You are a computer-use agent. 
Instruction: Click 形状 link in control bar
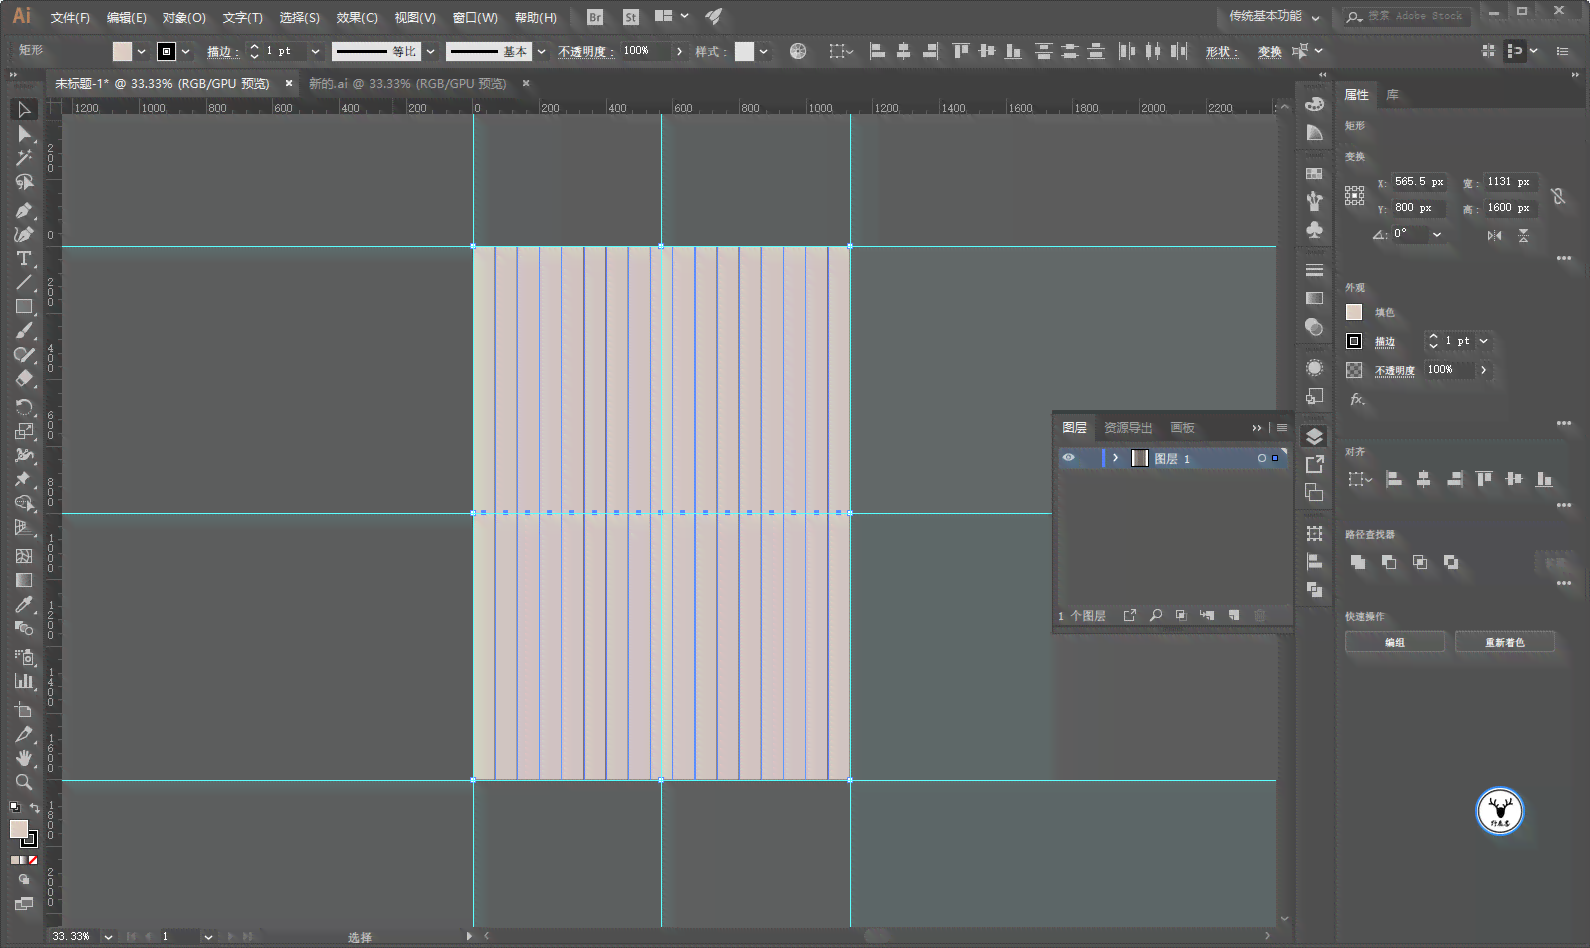(x=1220, y=52)
